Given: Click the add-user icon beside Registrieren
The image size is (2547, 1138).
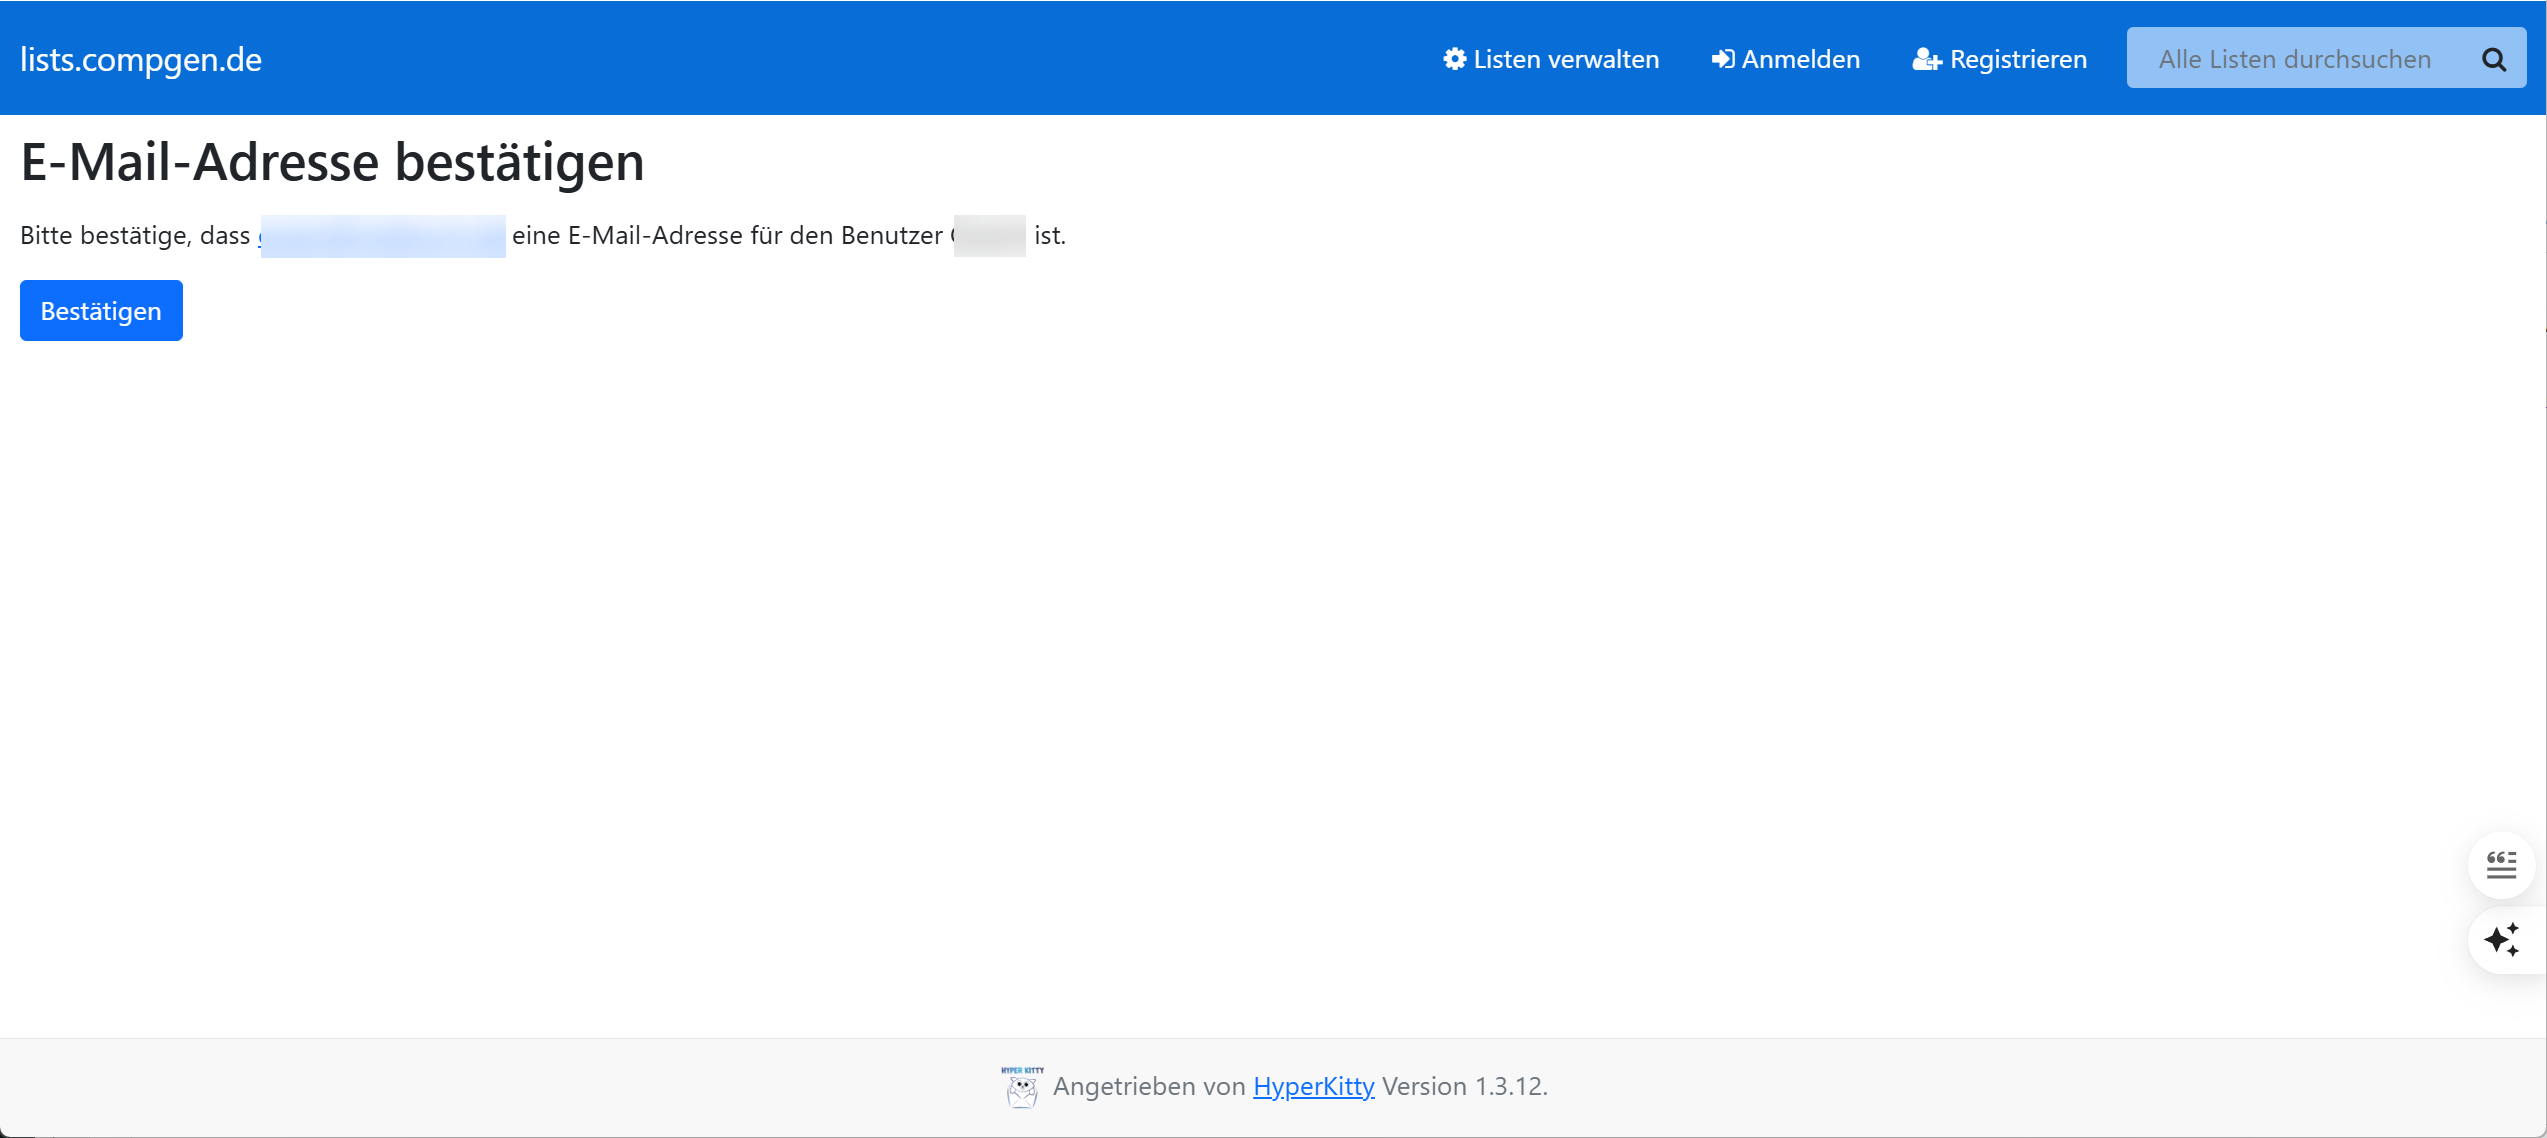Looking at the screenshot, I should point(1926,60).
